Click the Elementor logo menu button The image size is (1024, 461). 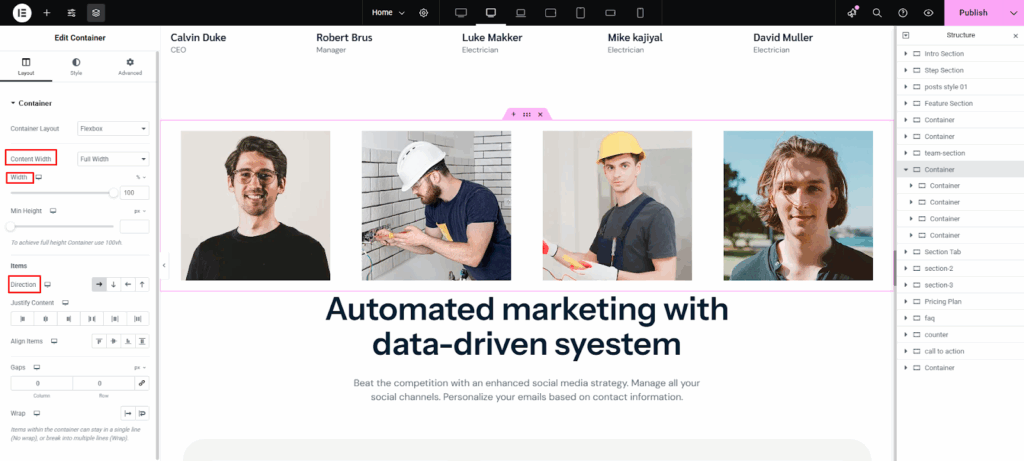click(22, 13)
